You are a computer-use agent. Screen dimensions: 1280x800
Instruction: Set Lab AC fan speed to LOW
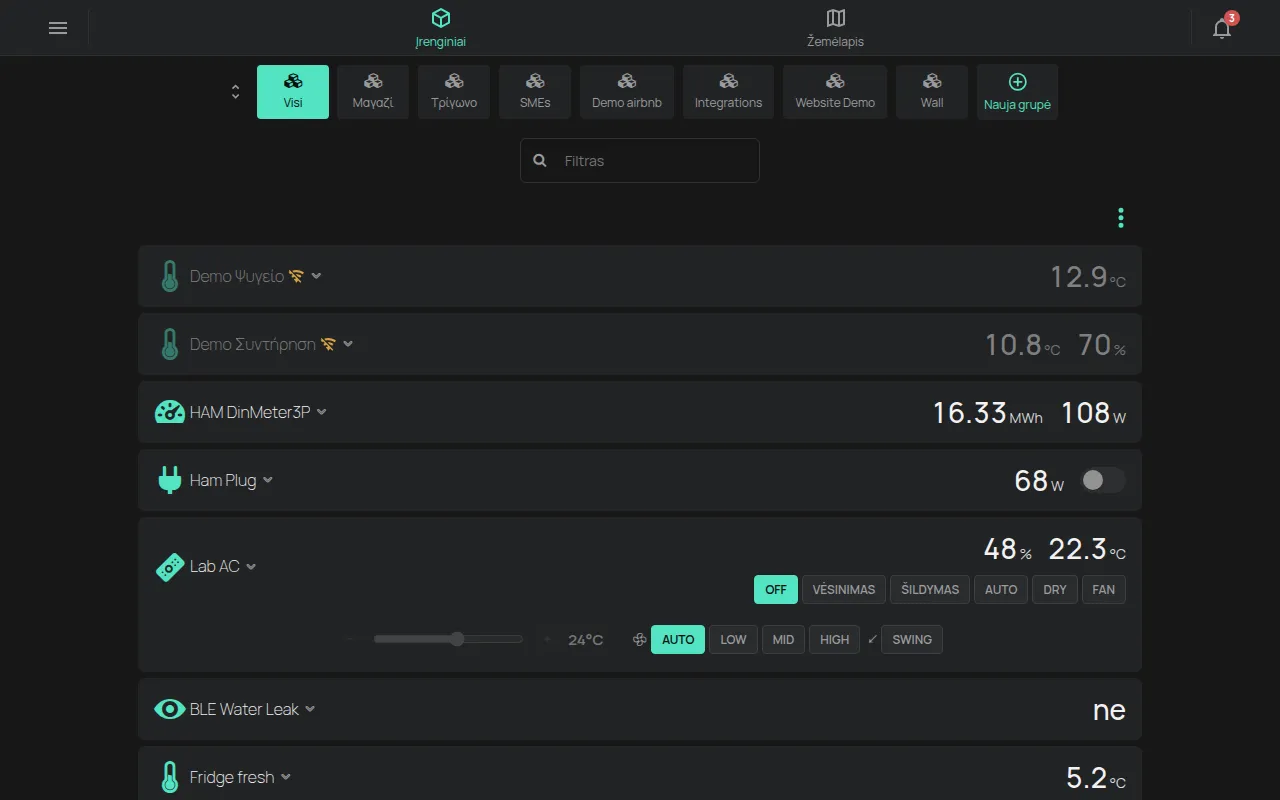tap(733, 639)
